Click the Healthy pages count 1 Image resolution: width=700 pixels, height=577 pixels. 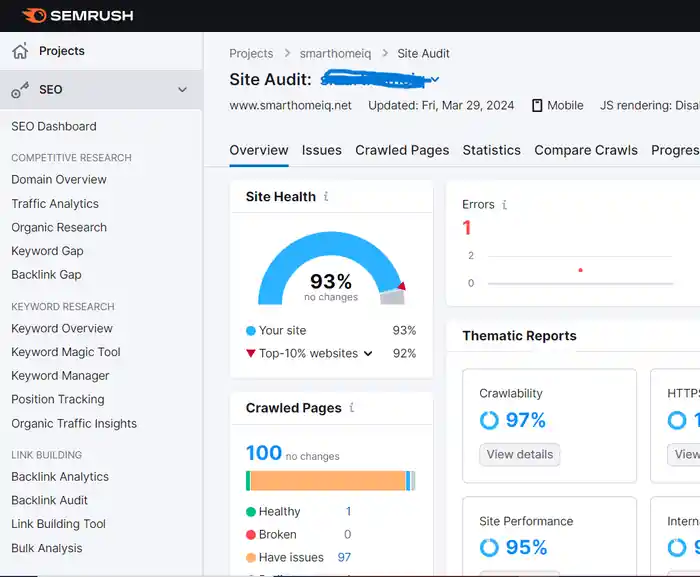pos(348,512)
